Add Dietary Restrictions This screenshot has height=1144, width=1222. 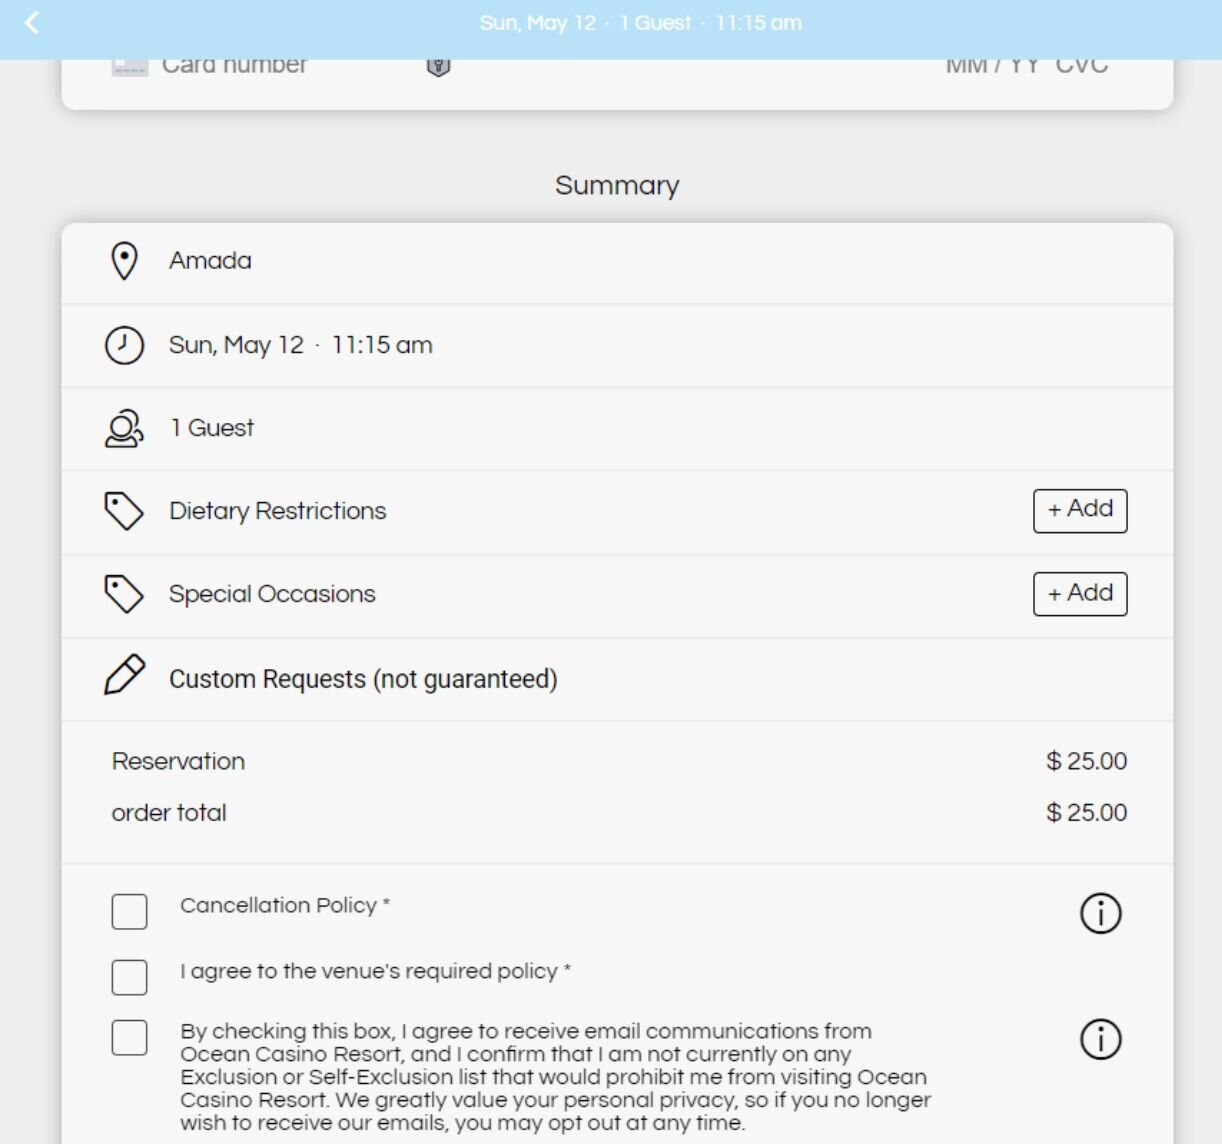pyautogui.click(x=1080, y=511)
